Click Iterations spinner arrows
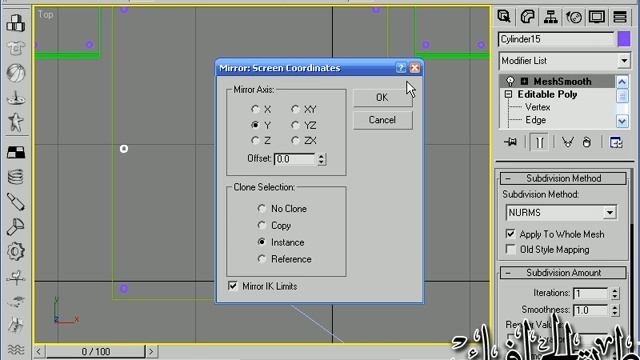The height and width of the screenshot is (360, 640). point(615,293)
